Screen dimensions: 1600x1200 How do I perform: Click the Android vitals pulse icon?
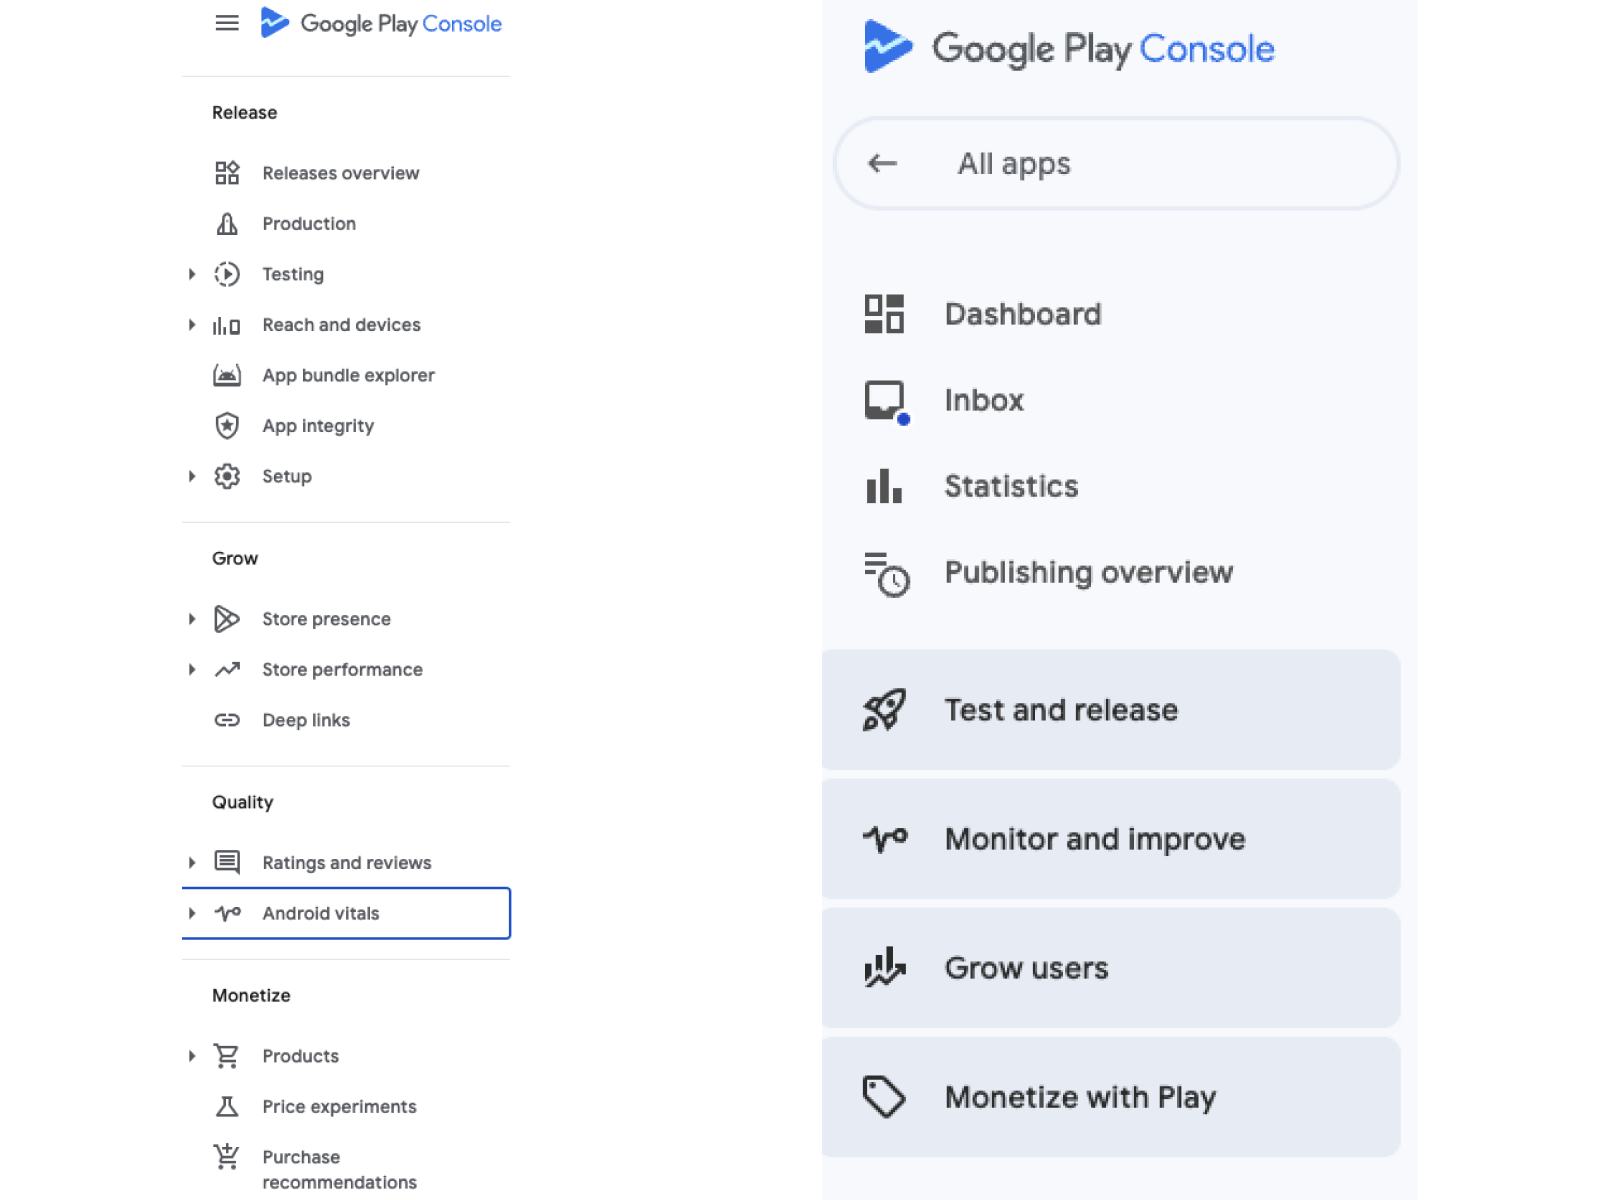(x=227, y=913)
